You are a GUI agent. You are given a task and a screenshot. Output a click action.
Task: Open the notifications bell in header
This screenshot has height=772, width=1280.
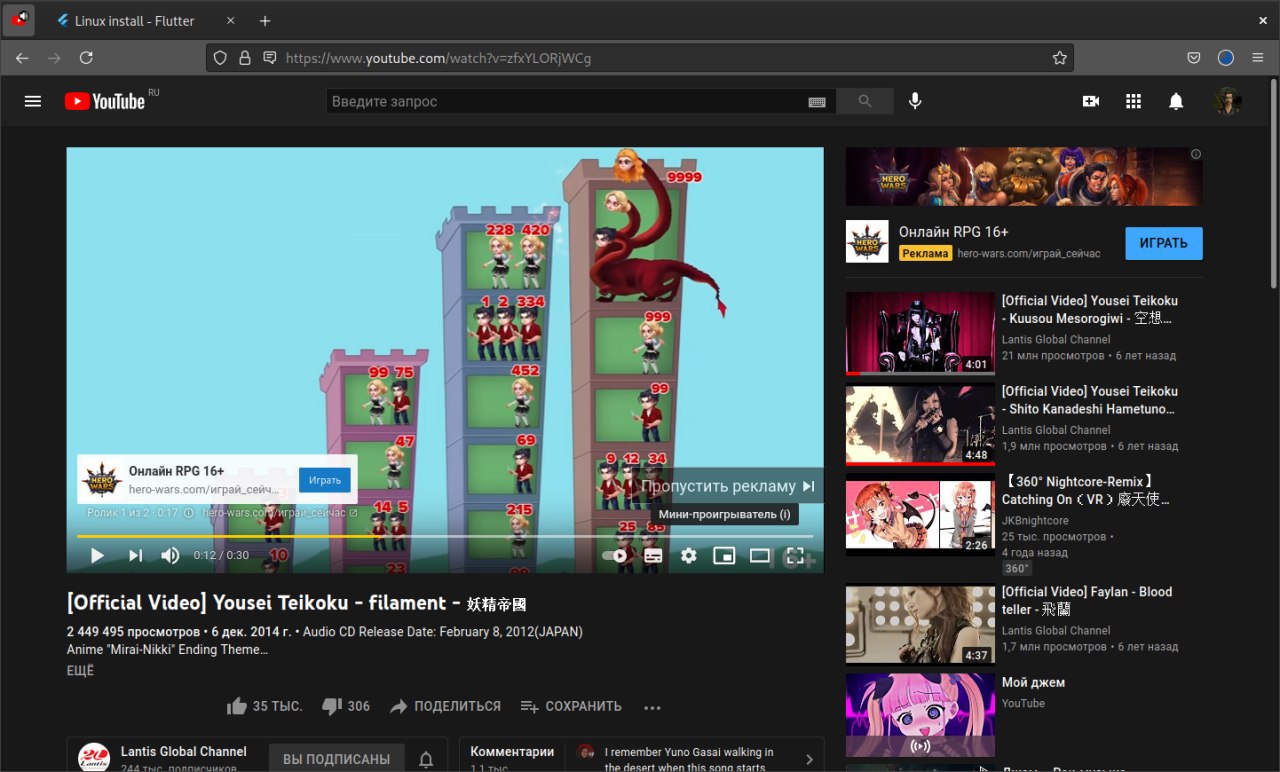(1177, 101)
